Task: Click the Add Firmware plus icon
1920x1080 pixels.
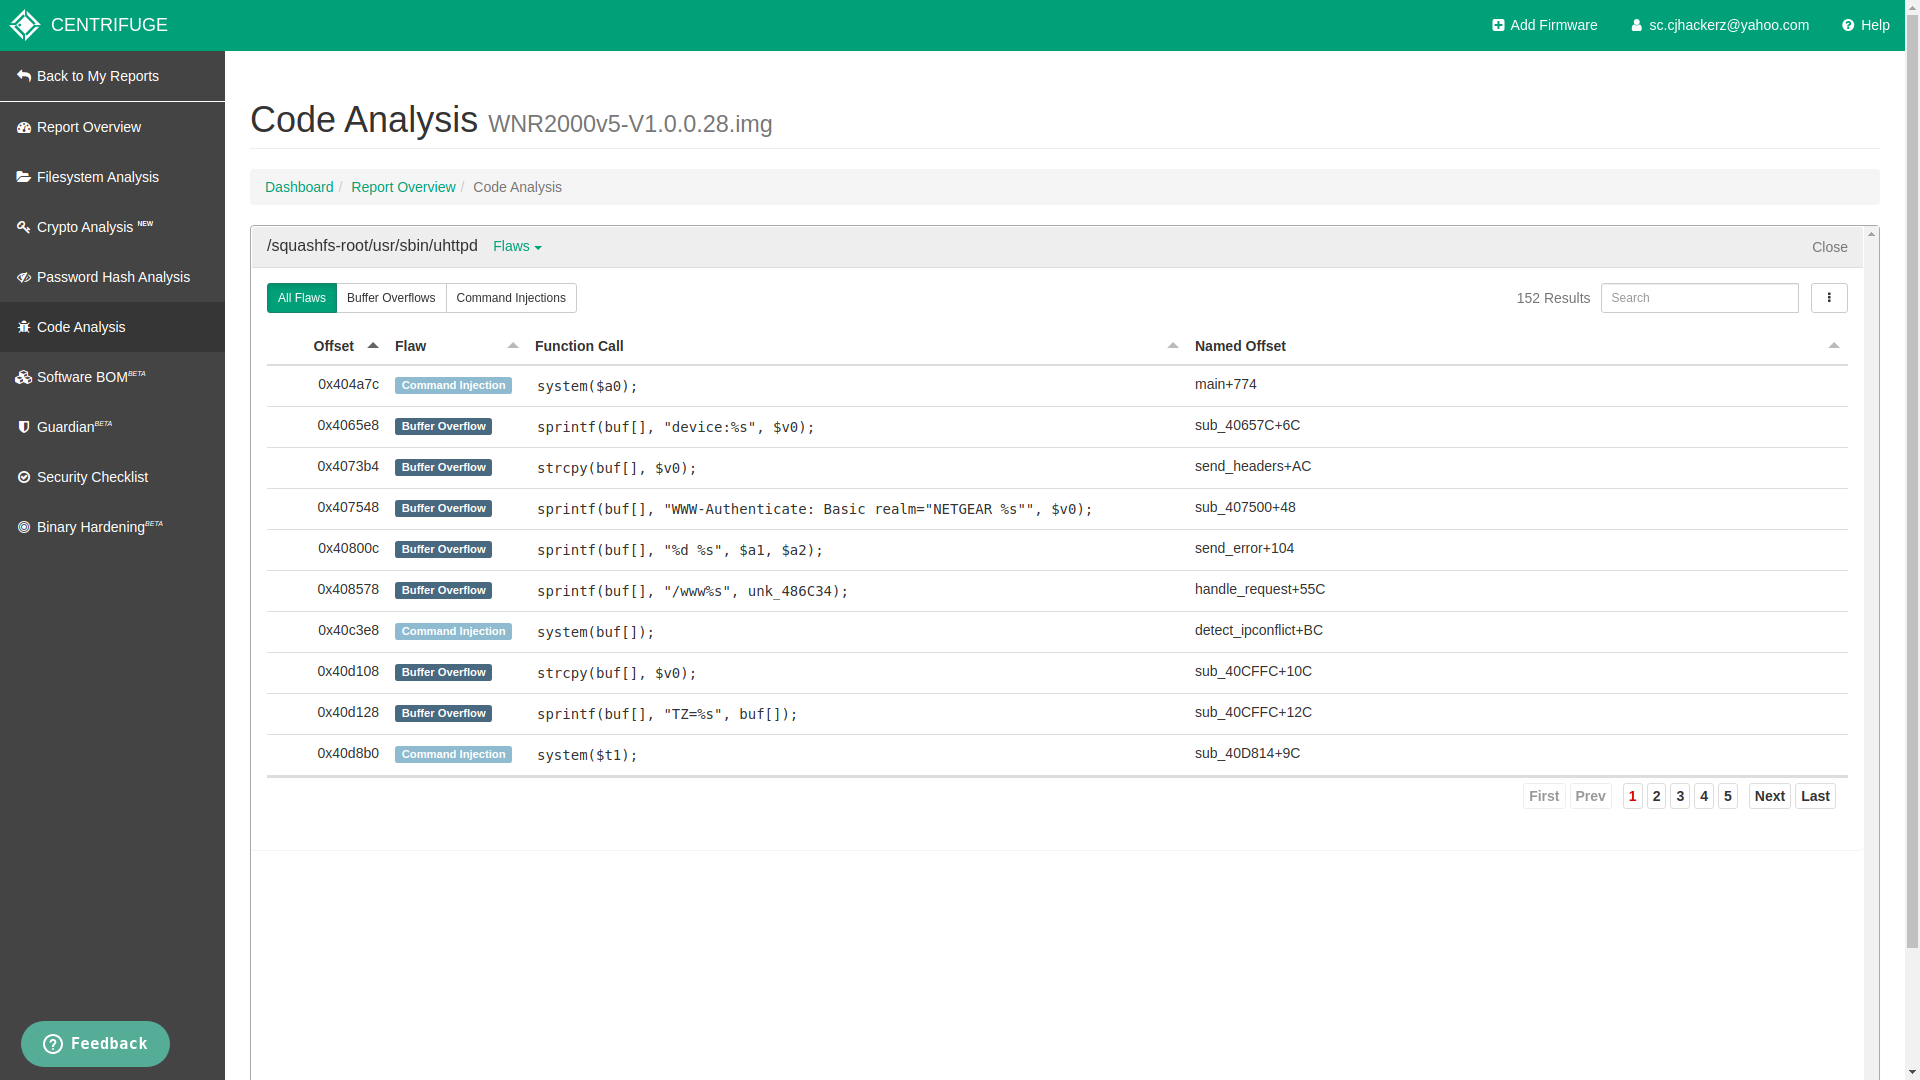Action: 1498,26
